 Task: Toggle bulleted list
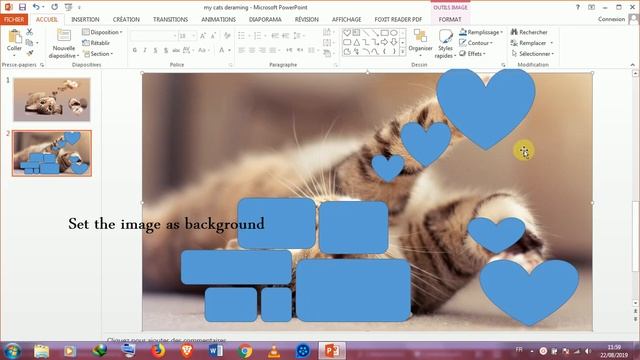242,36
